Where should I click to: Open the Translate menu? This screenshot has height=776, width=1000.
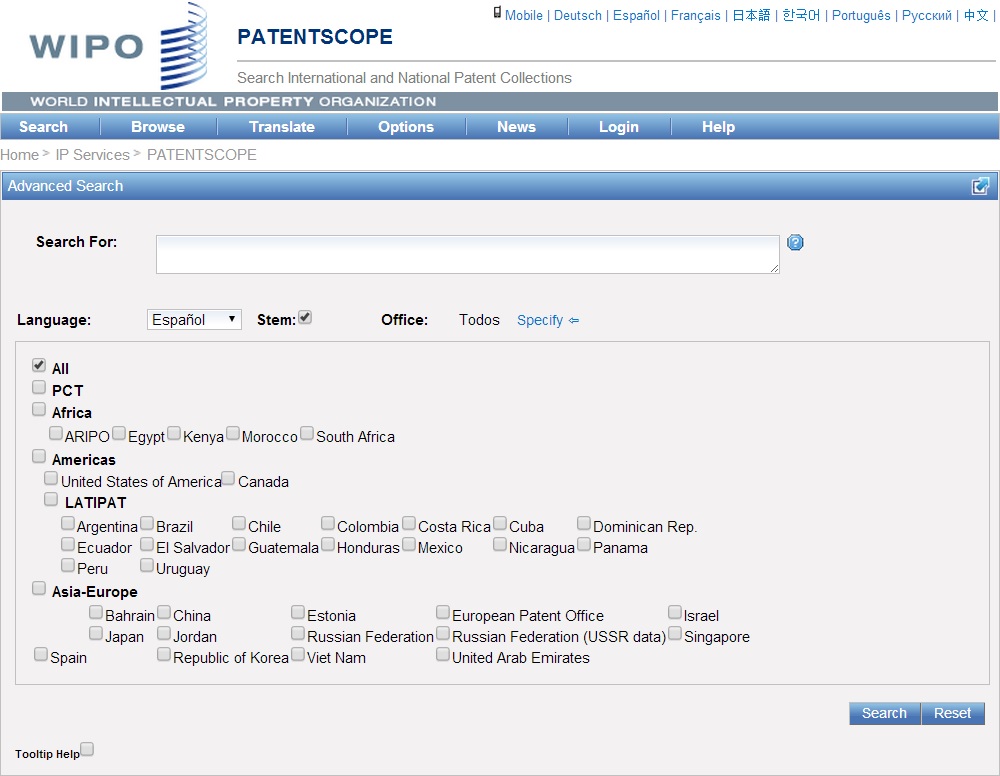(x=282, y=127)
